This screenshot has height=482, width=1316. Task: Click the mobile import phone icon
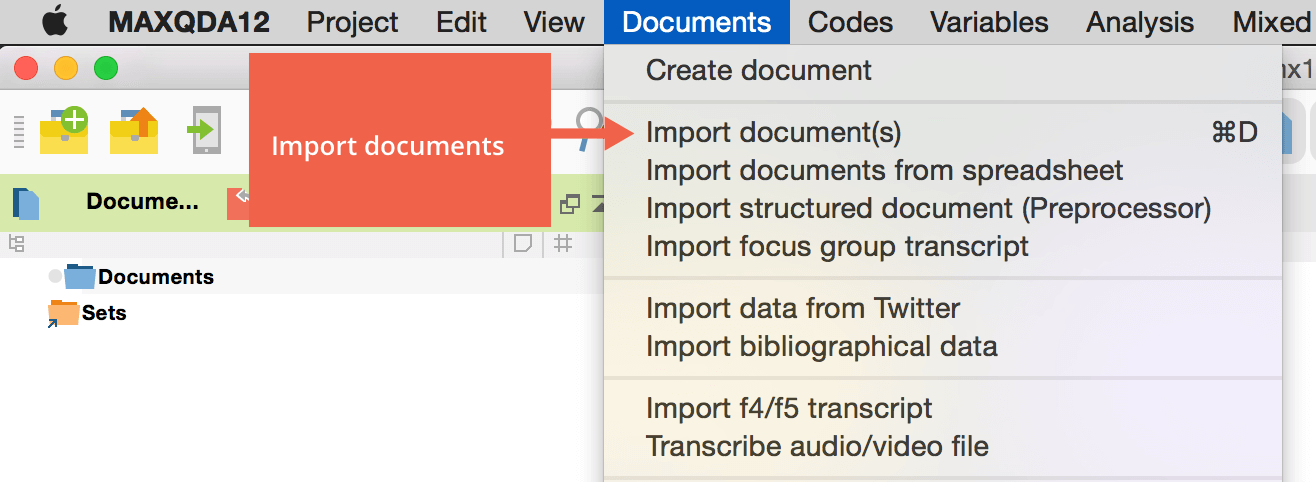[204, 131]
